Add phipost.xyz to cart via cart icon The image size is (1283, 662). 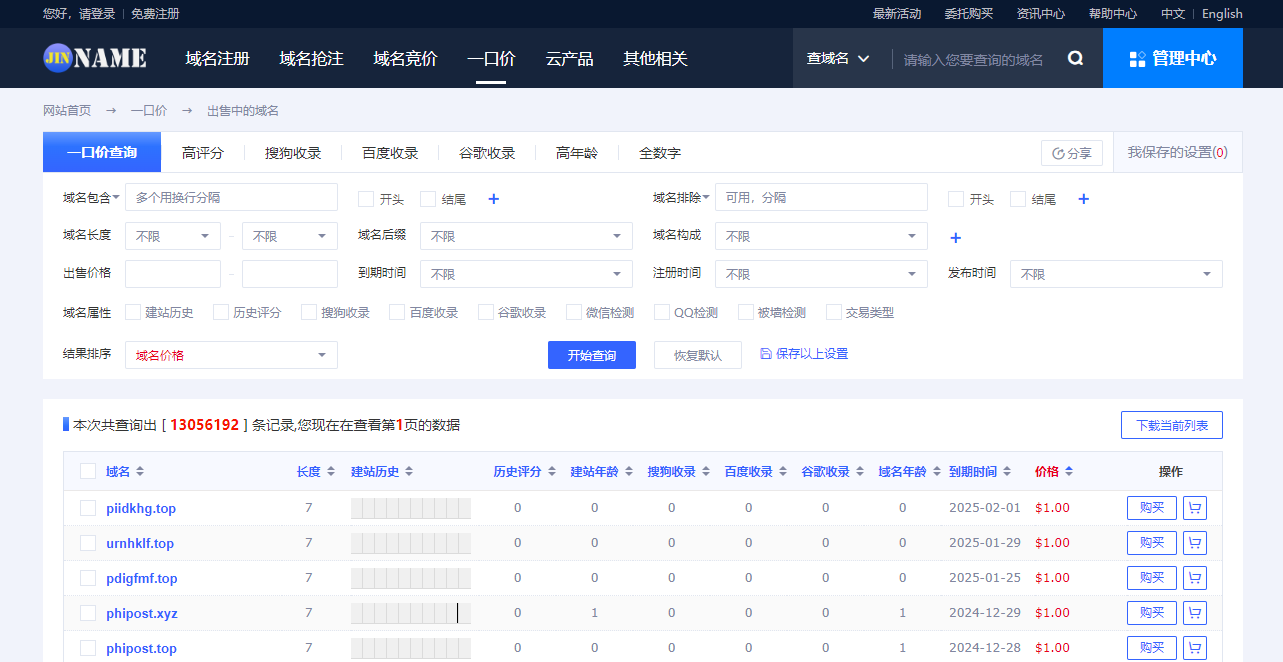click(x=1194, y=613)
